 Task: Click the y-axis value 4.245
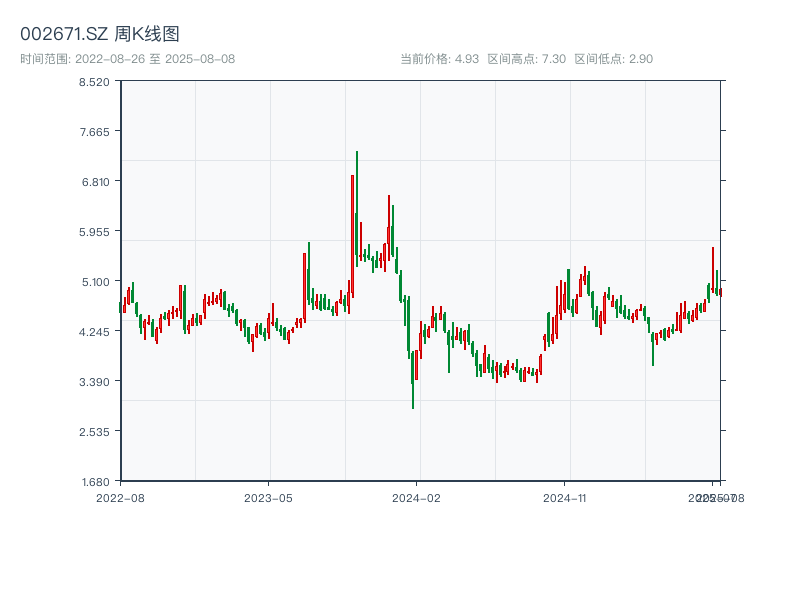point(94,332)
